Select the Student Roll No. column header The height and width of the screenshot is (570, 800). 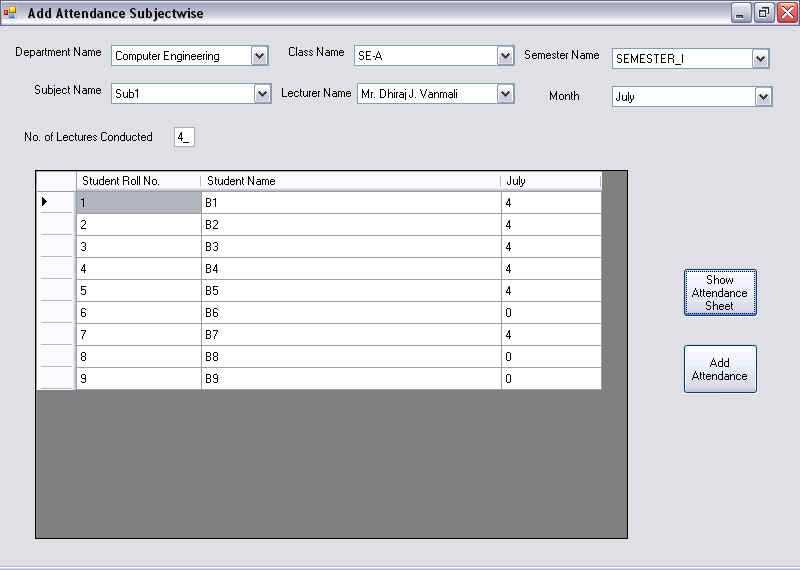[x=138, y=181]
